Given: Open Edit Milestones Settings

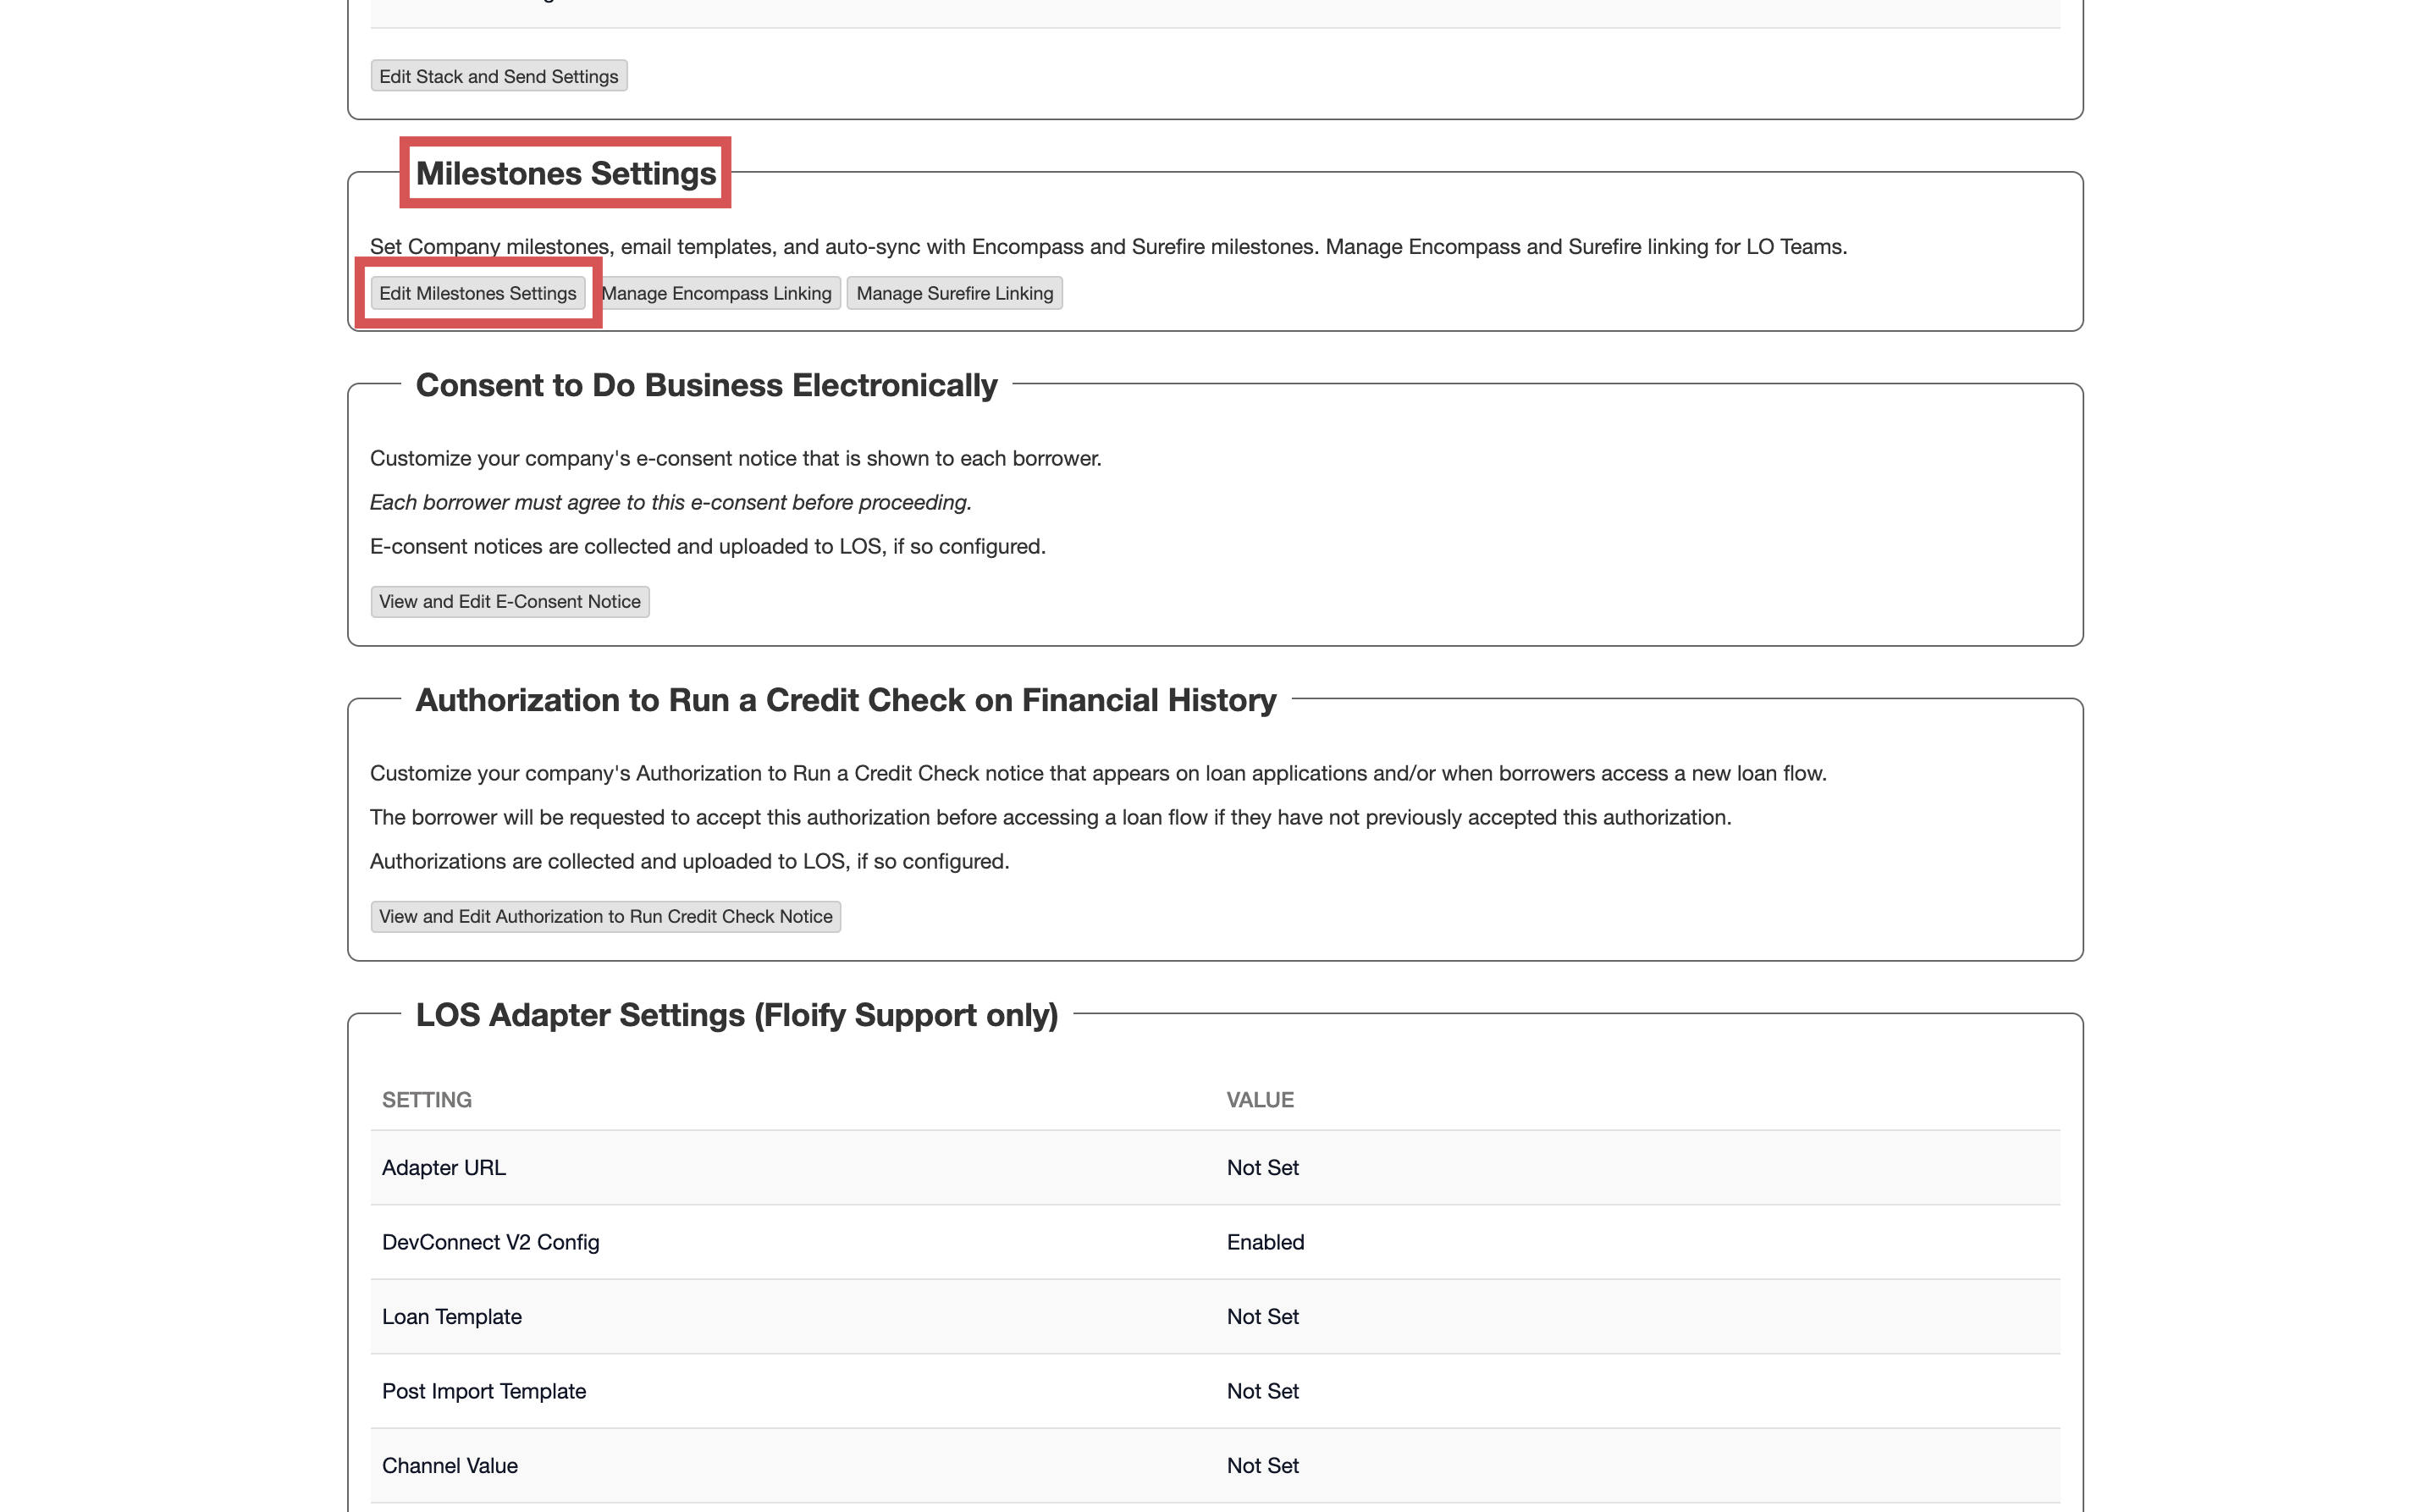Looking at the screenshot, I should (x=477, y=293).
